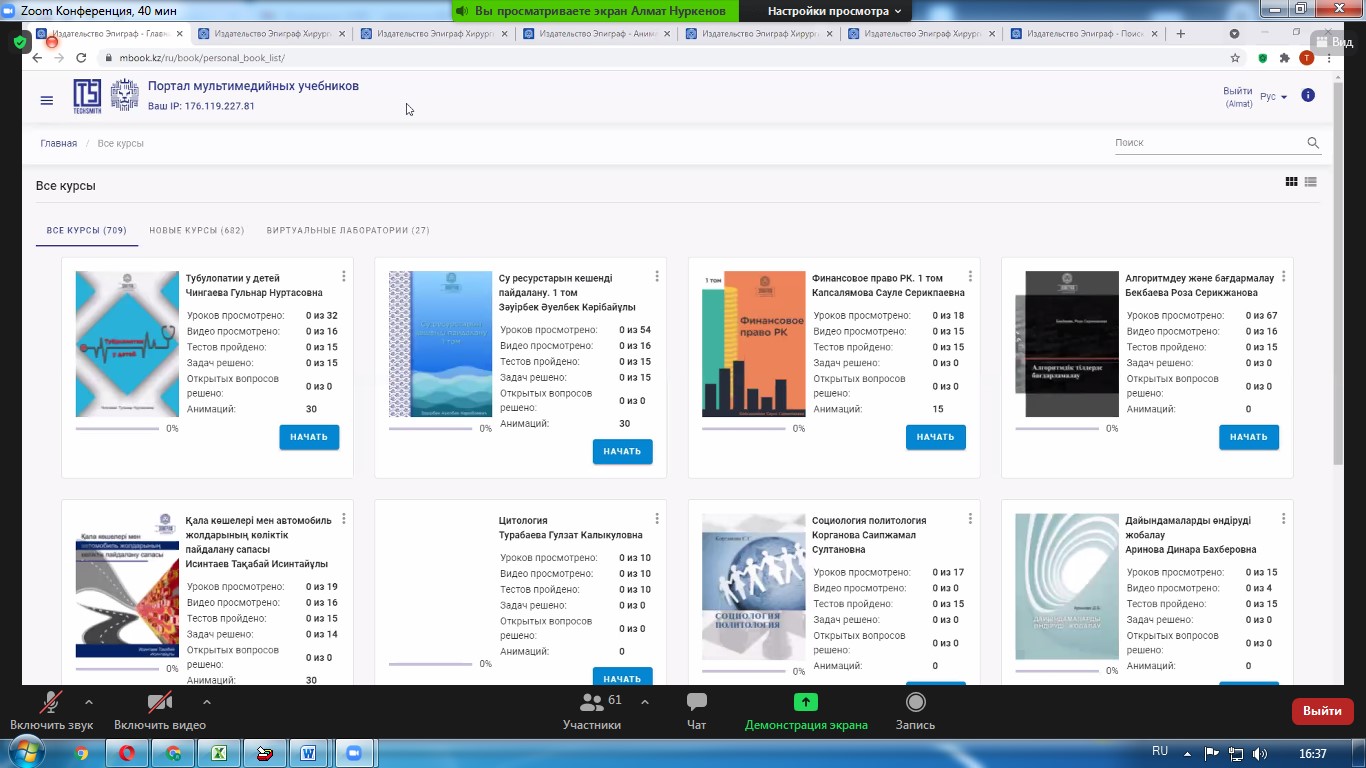The height and width of the screenshot is (768, 1366).
Task: Open the info icon in header
Action: click(x=1308, y=96)
